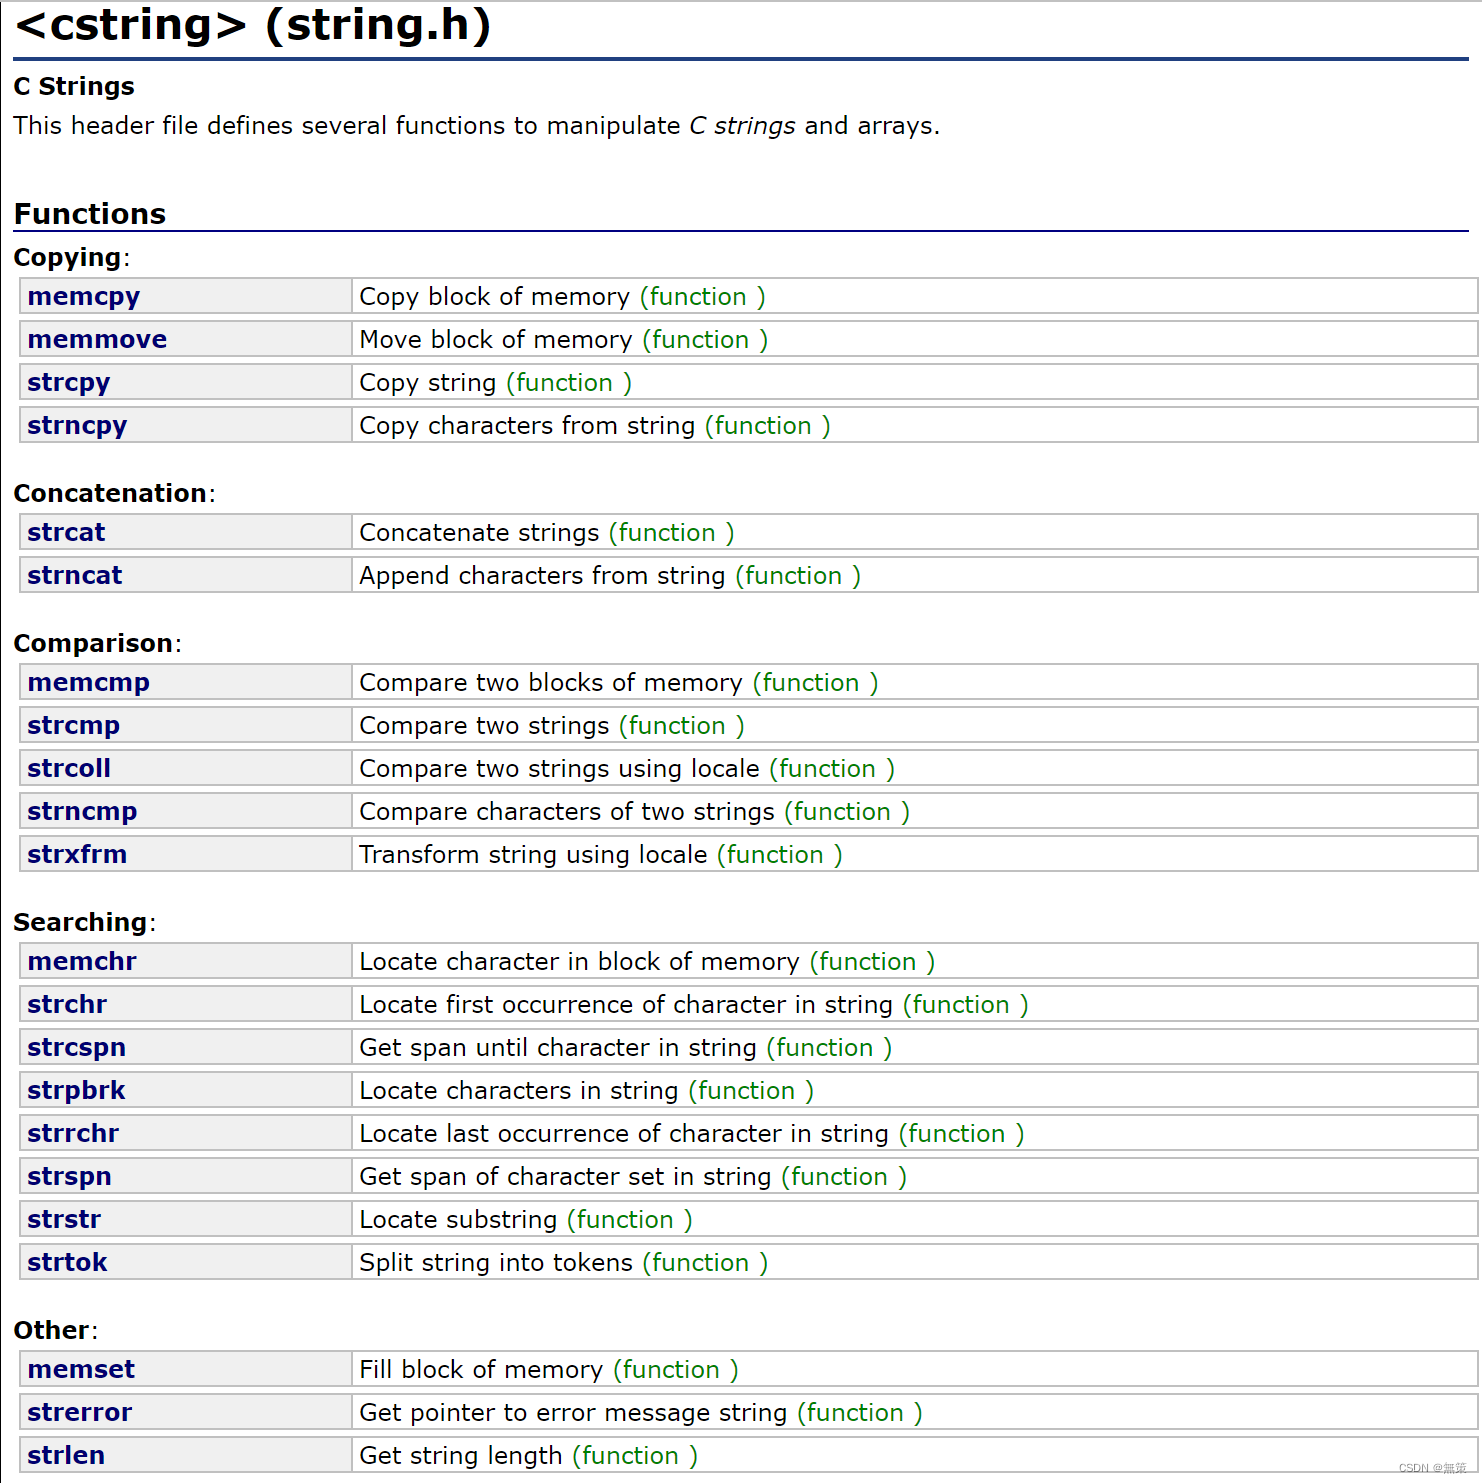Click 'Compare characters of two strings' text
The height and width of the screenshot is (1483, 1482).
tap(568, 812)
